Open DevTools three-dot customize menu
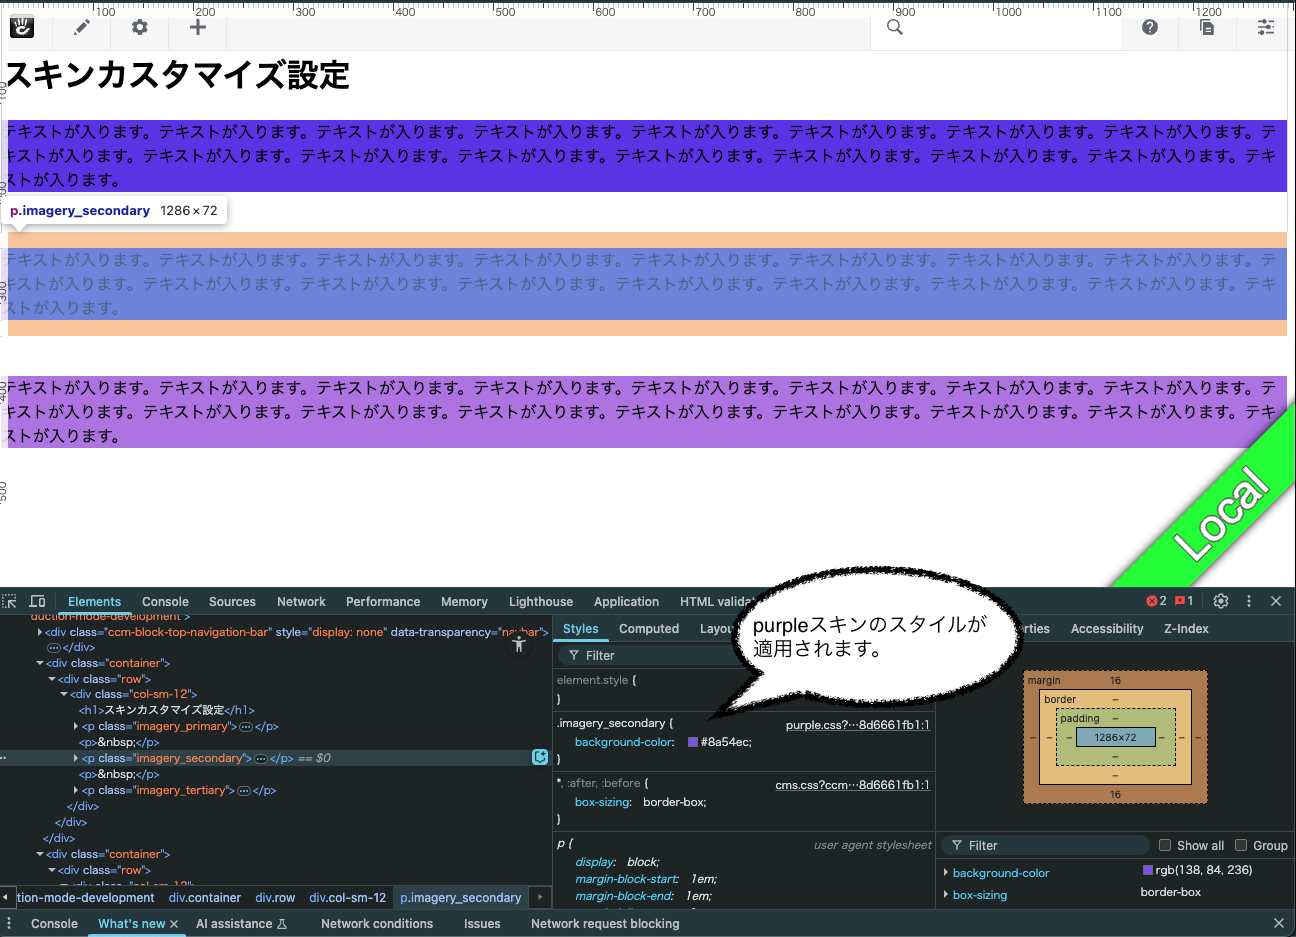 (1249, 601)
